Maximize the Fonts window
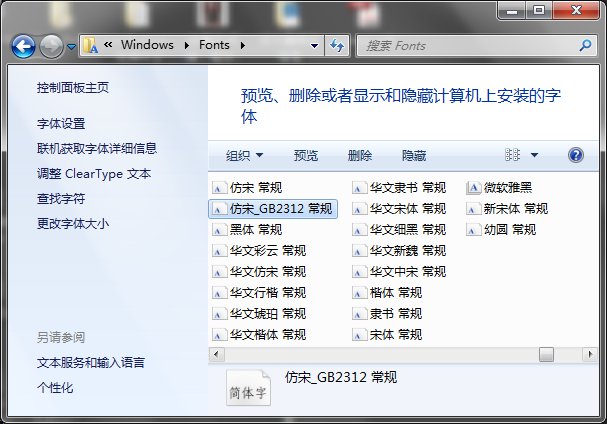 (539, 10)
